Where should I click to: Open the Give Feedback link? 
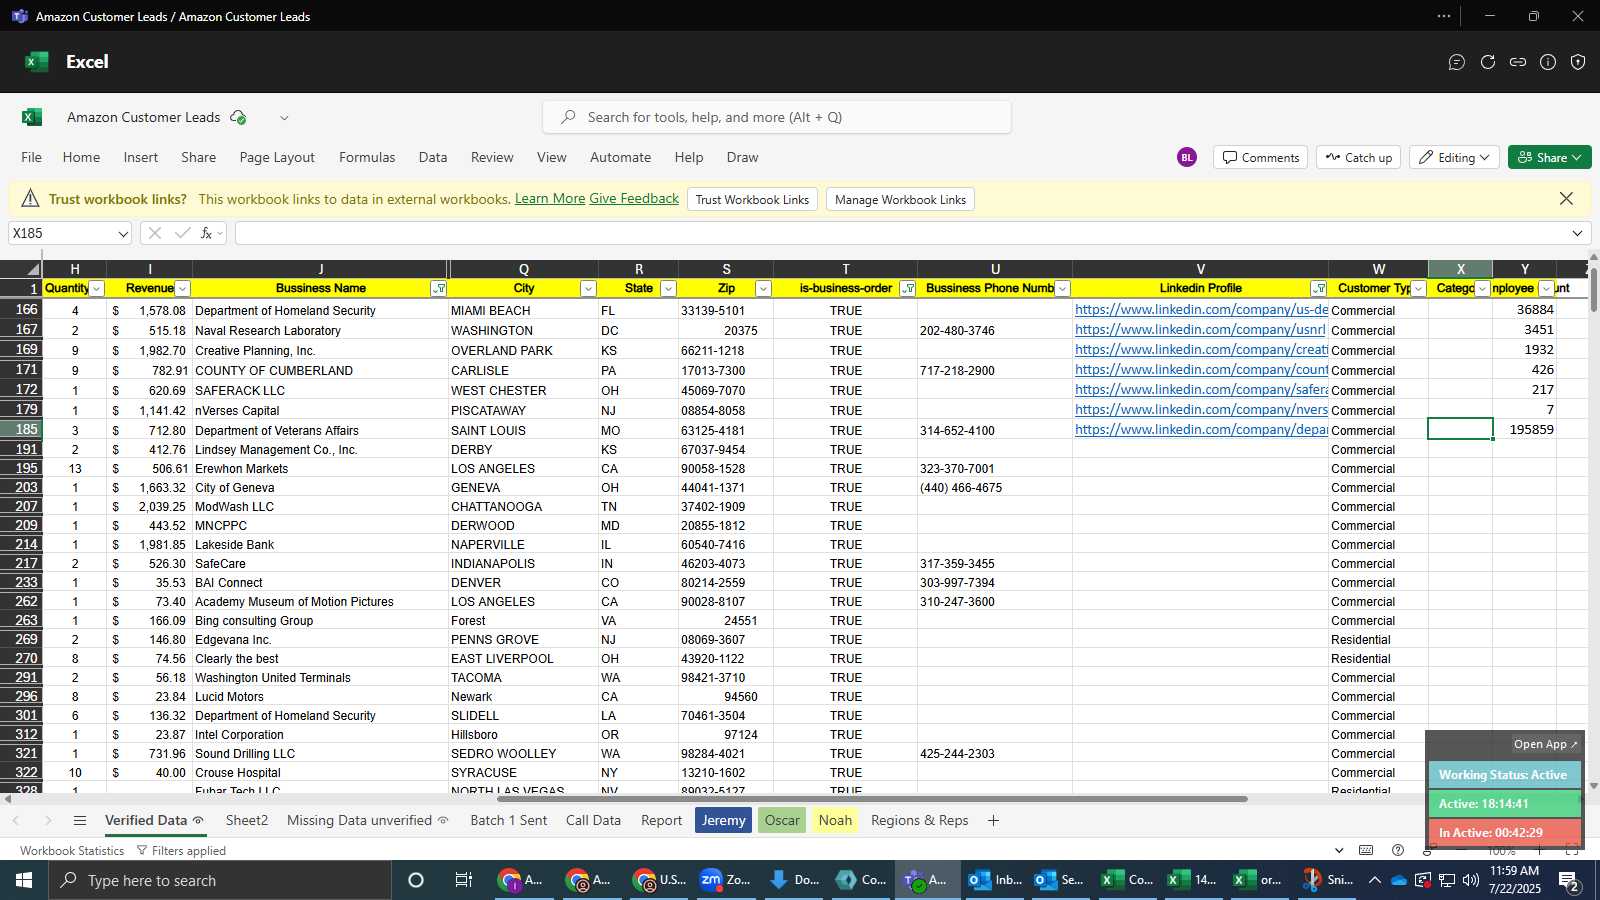(x=634, y=199)
